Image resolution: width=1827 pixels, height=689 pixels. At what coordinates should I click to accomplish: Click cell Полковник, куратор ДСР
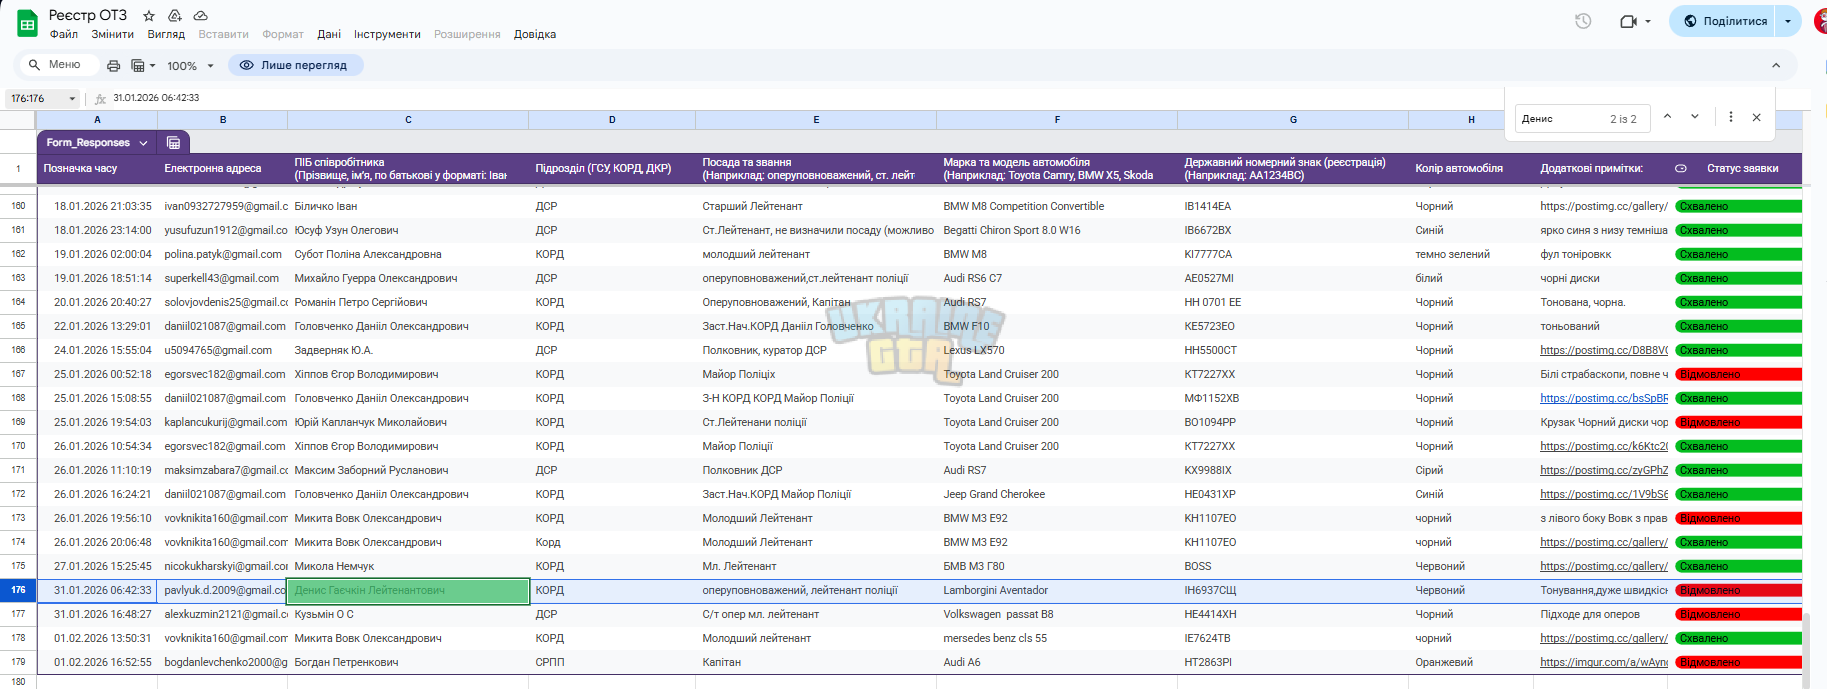coord(816,350)
